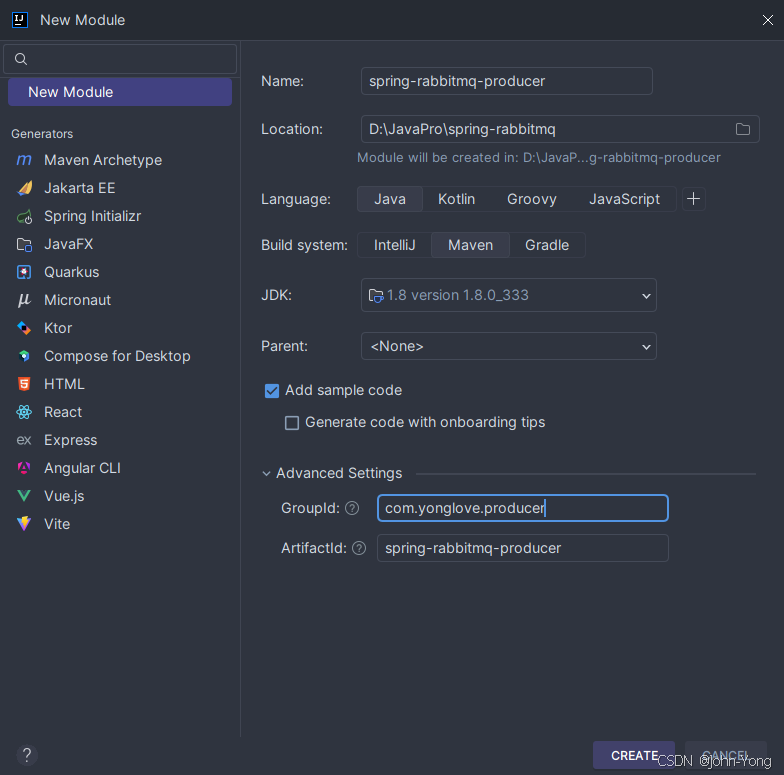
Task: Click the GroupId help question icon
Action: click(352, 508)
